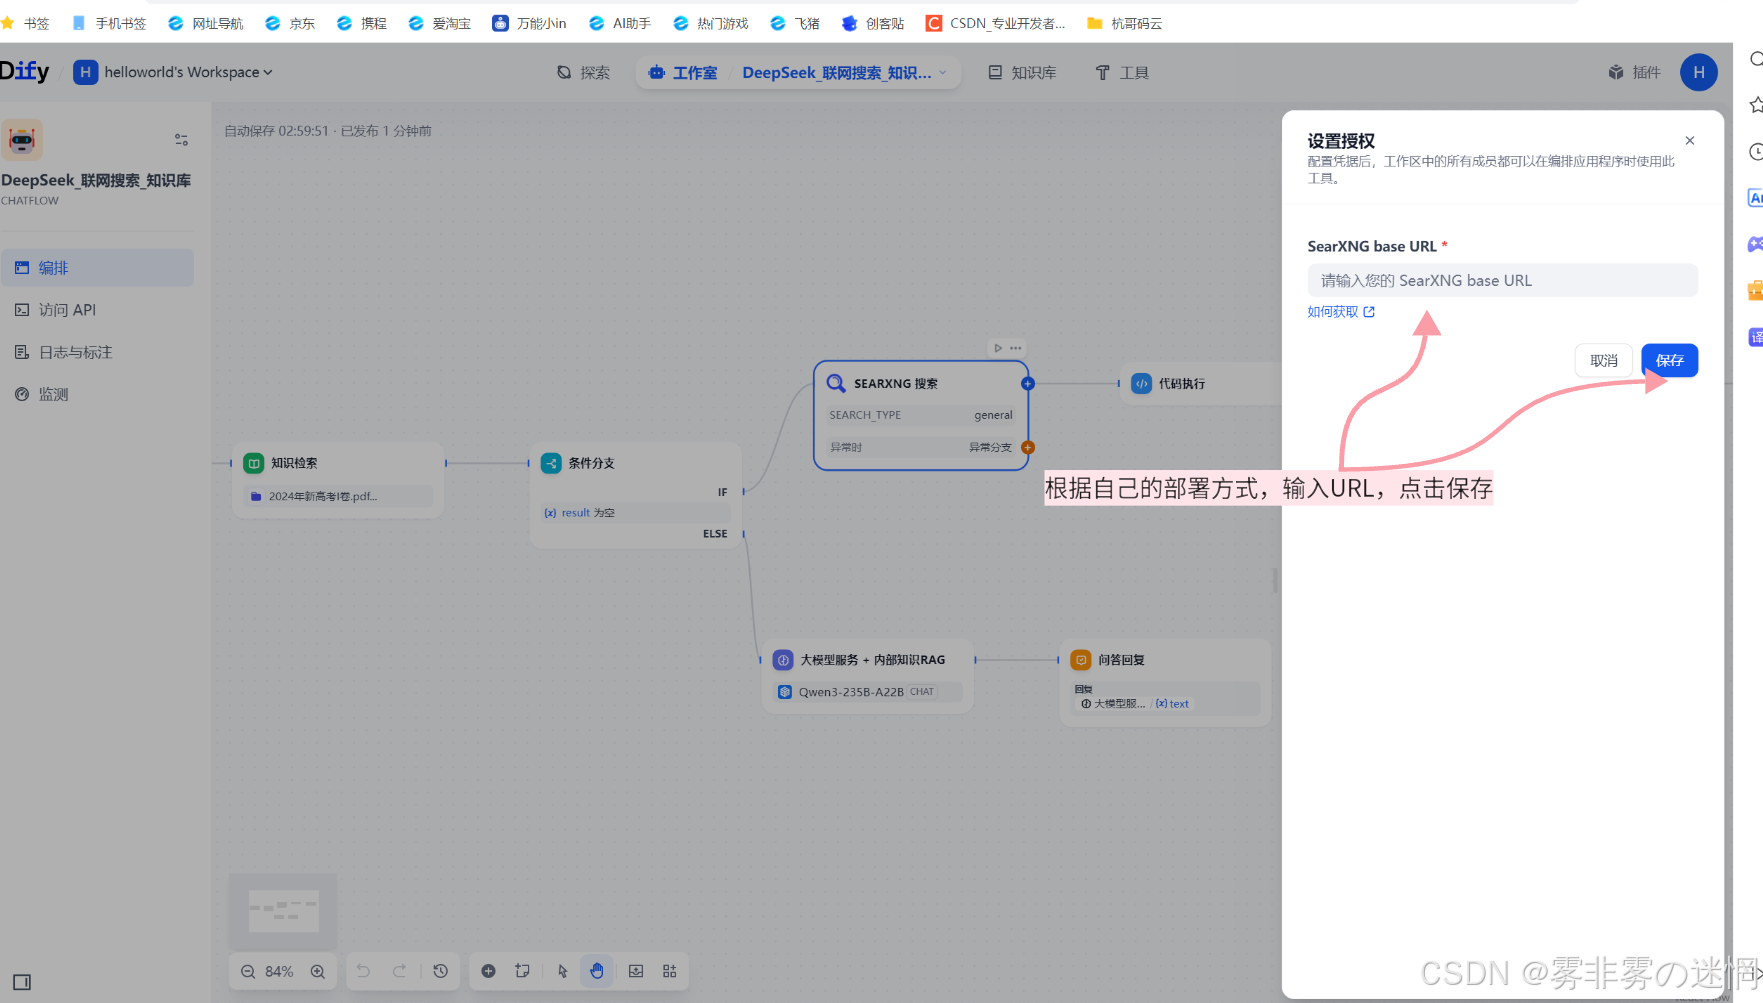Viewport: 1763px width, 1003px height.
Task: Expand the DeepSeek app name dropdown in header
Action: coord(942,72)
